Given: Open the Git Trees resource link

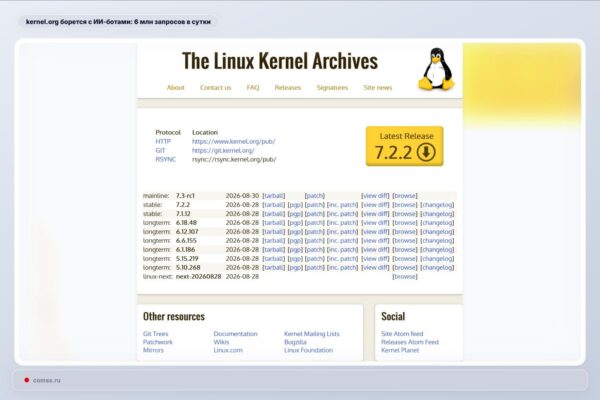Looking at the screenshot, I should [x=155, y=334].
